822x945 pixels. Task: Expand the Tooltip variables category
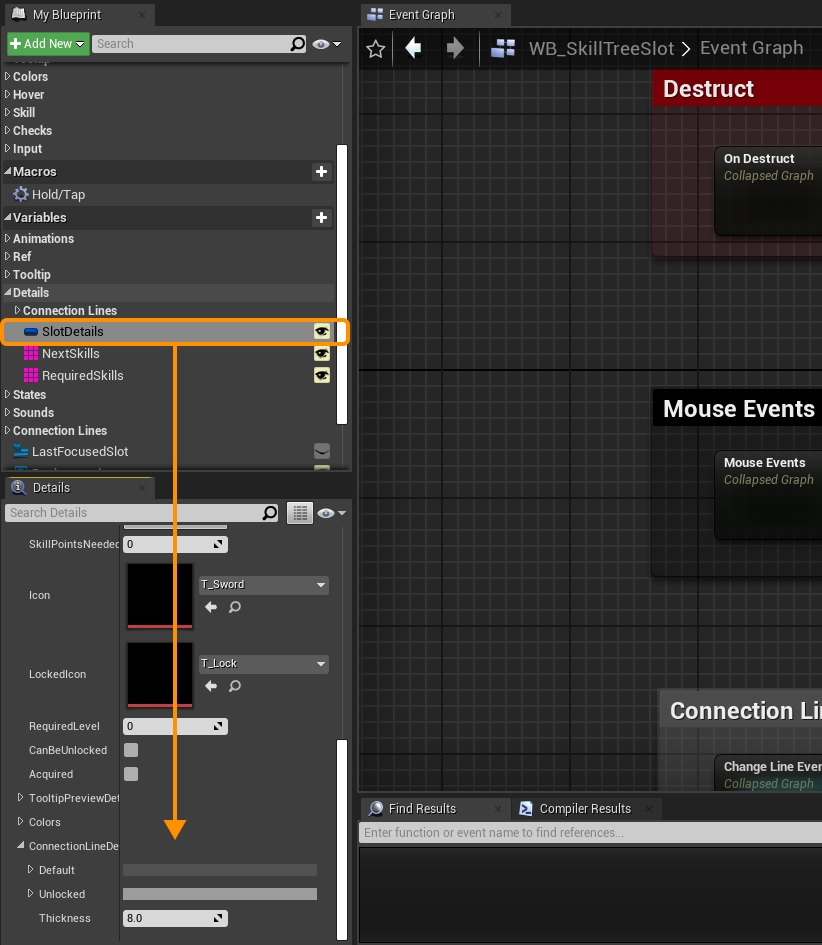coord(8,275)
